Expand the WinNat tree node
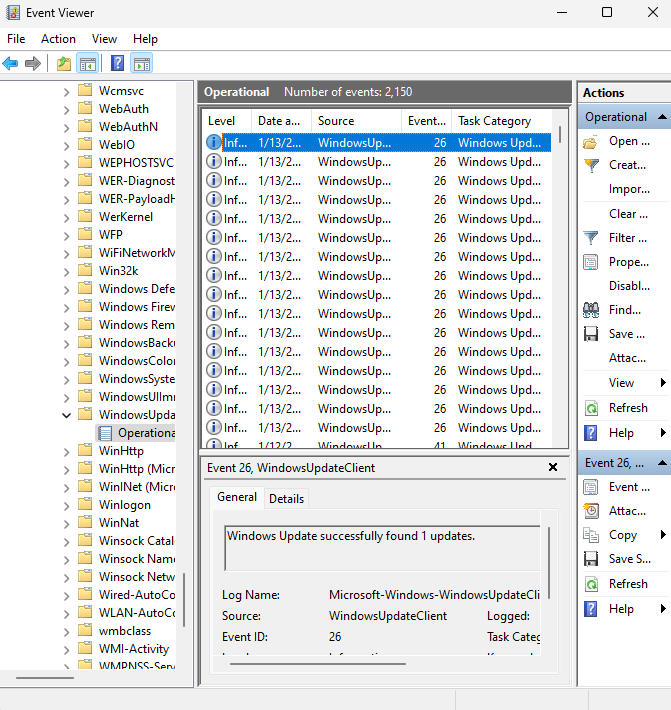The height and width of the screenshot is (710, 671). point(67,524)
